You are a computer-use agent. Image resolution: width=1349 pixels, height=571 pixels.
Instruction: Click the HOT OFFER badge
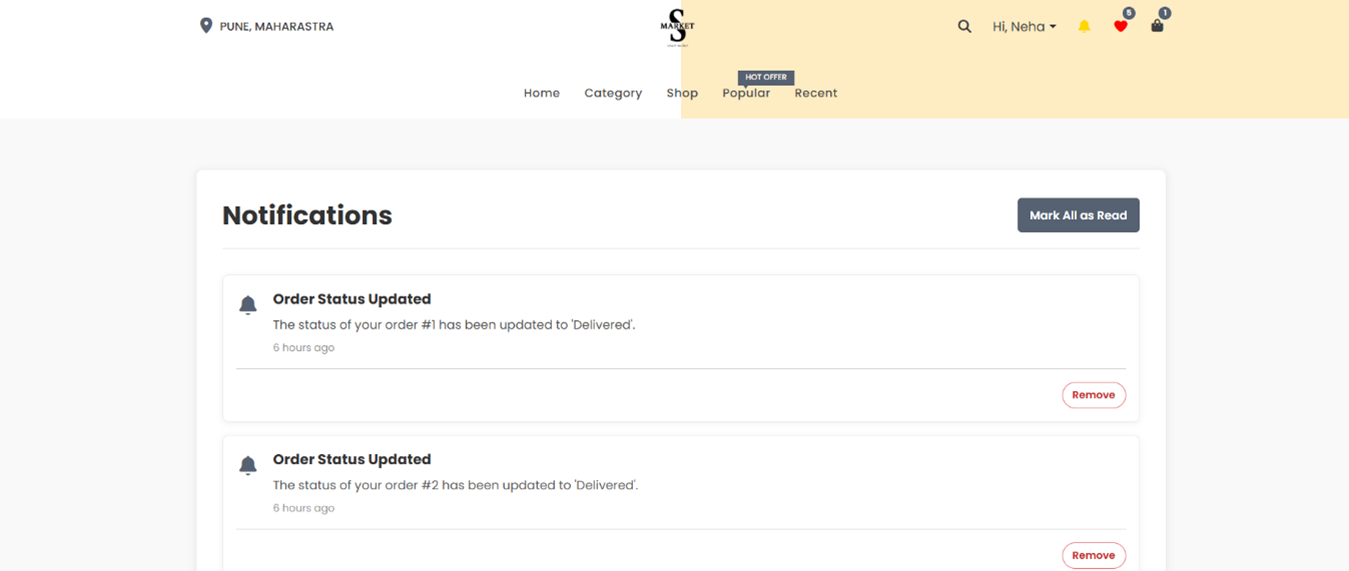766,77
